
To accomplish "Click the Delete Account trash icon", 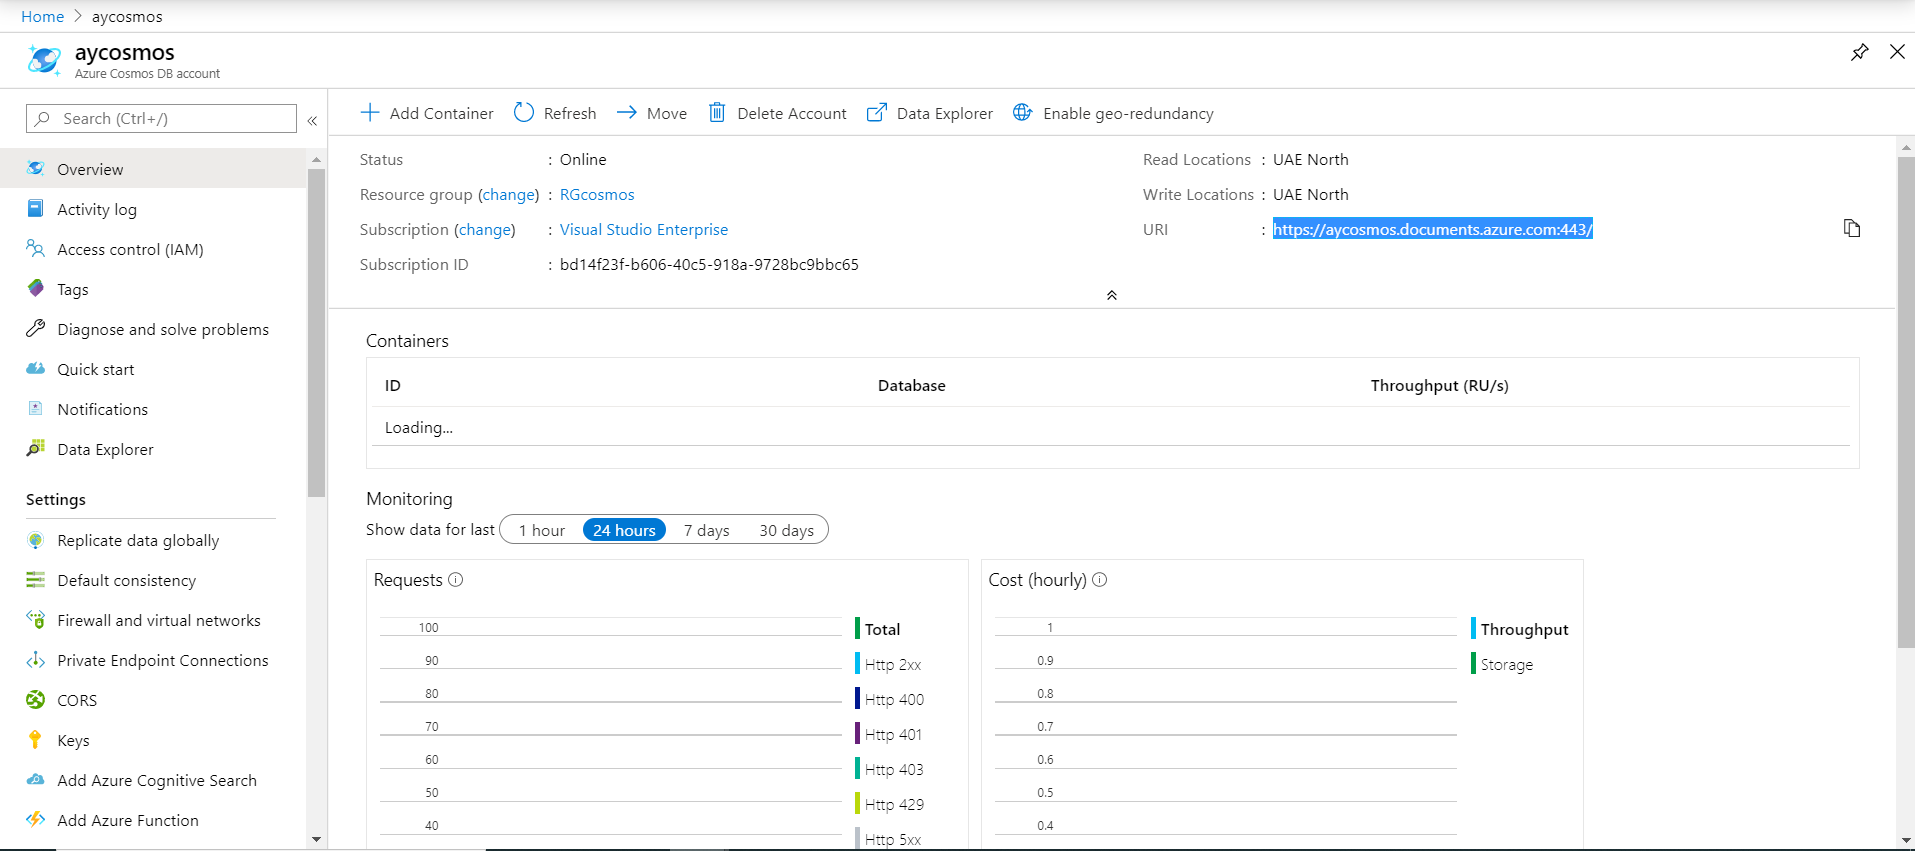I will [717, 113].
